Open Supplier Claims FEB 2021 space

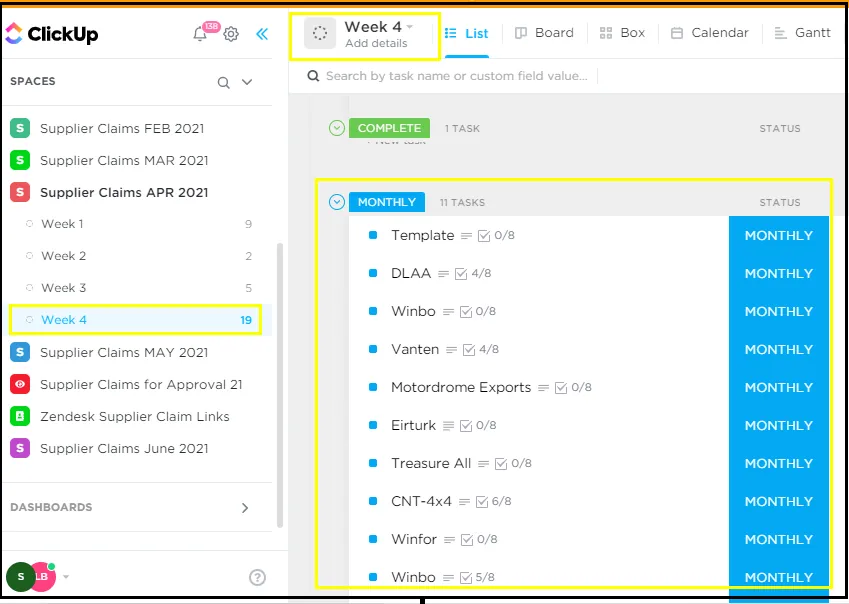pos(122,128)
